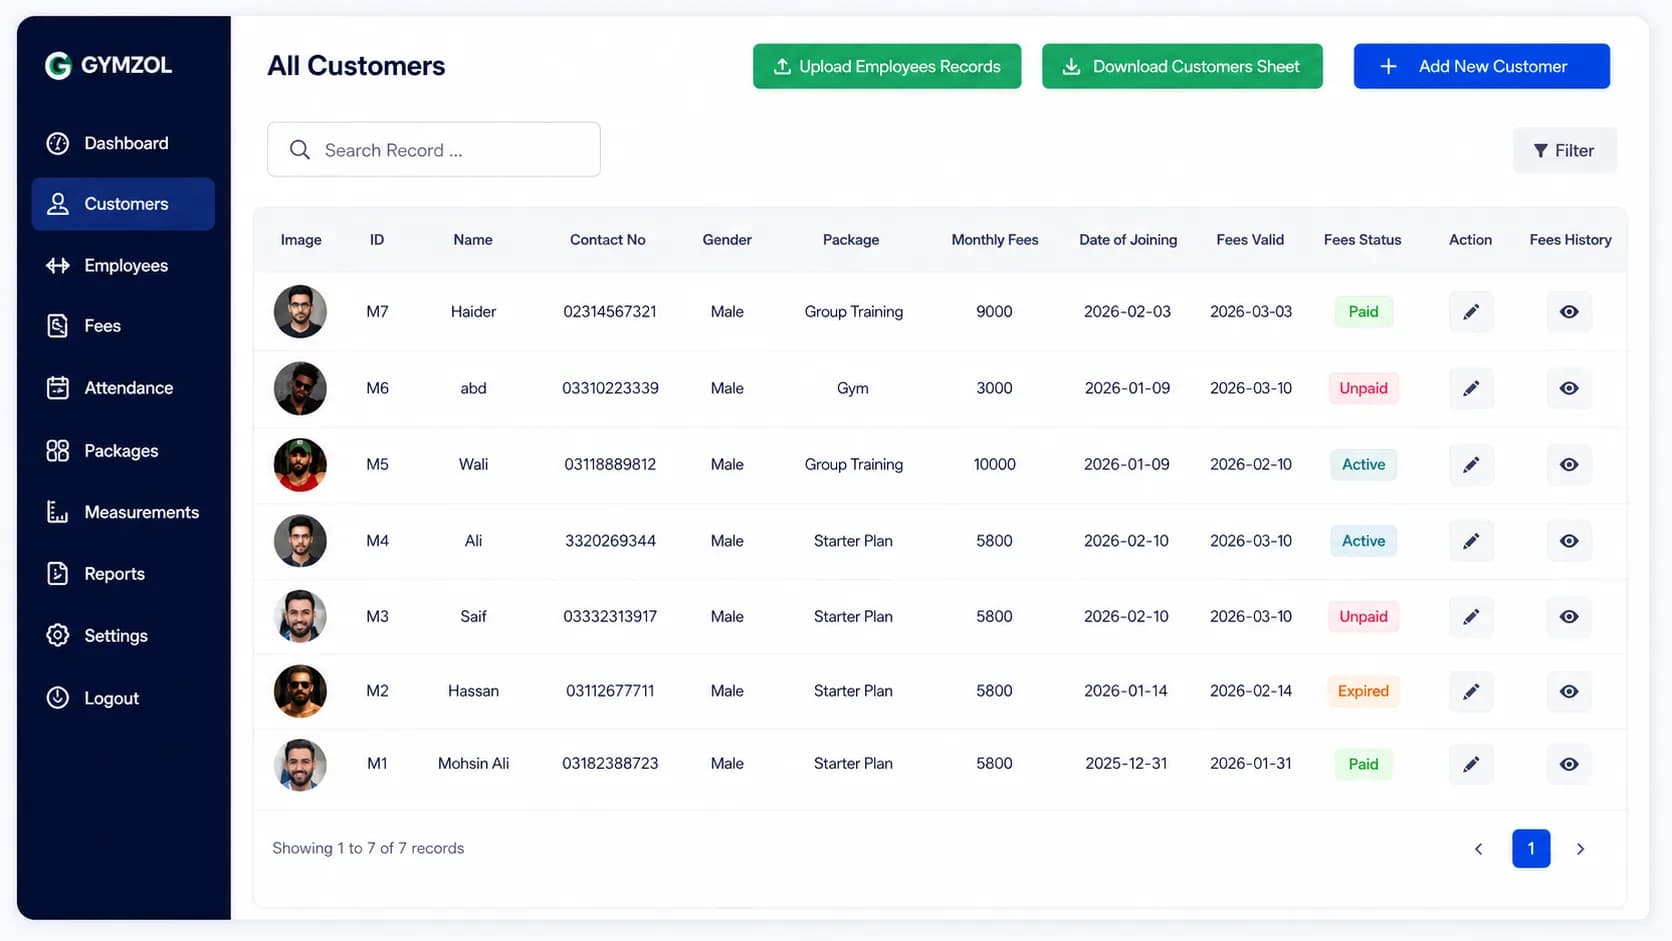Log out using the Logout item

coord(123,698)
